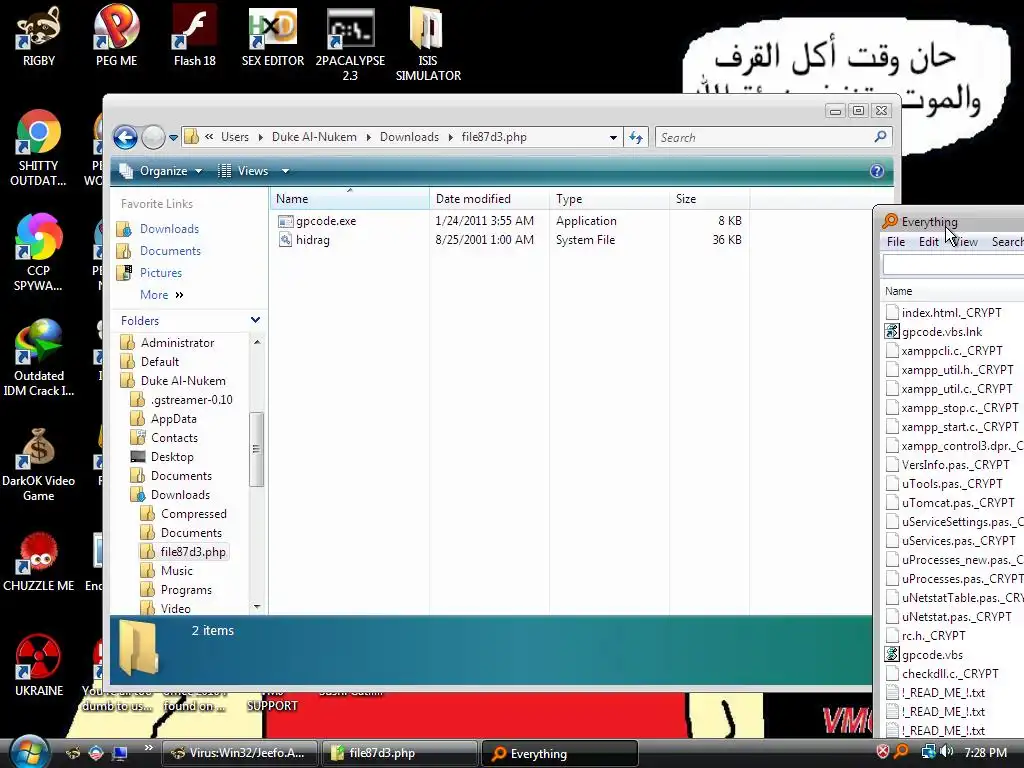Screen dimensions: 1024x768
Task: Sort by Date modified column header
Action: pos(489,199)
